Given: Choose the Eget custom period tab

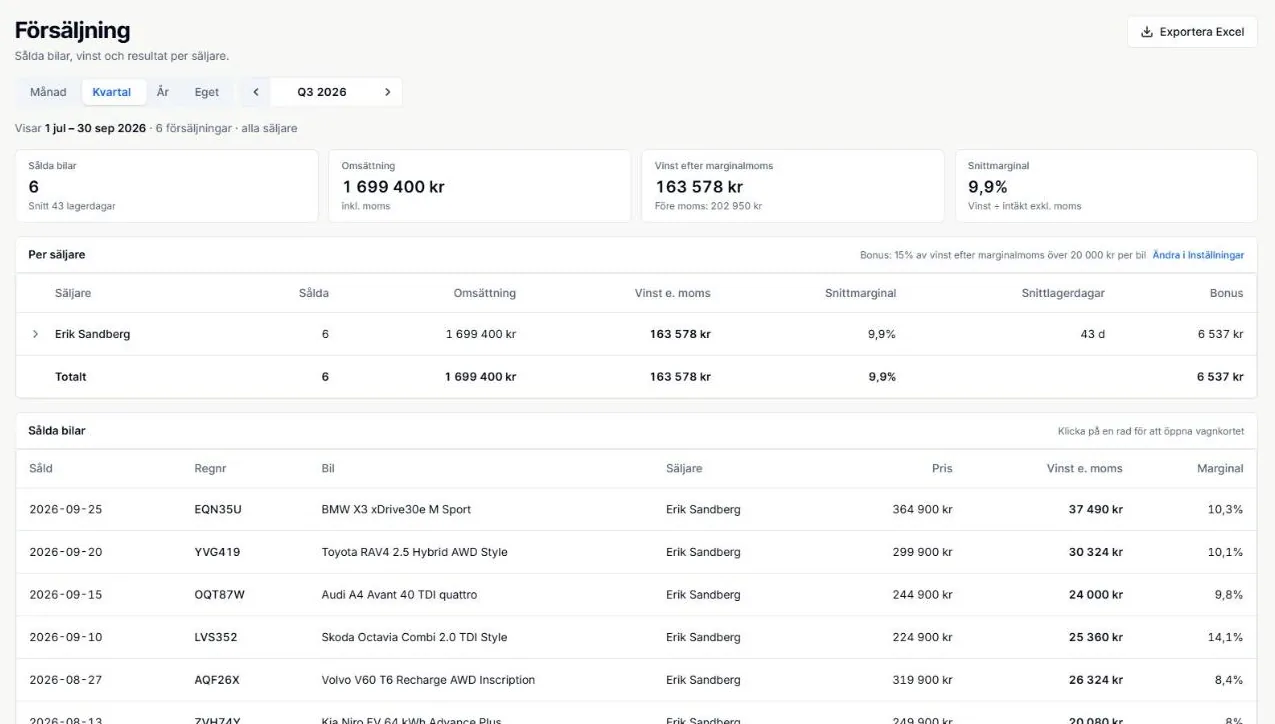Looking at the screenshot, I should click(207, 92).
